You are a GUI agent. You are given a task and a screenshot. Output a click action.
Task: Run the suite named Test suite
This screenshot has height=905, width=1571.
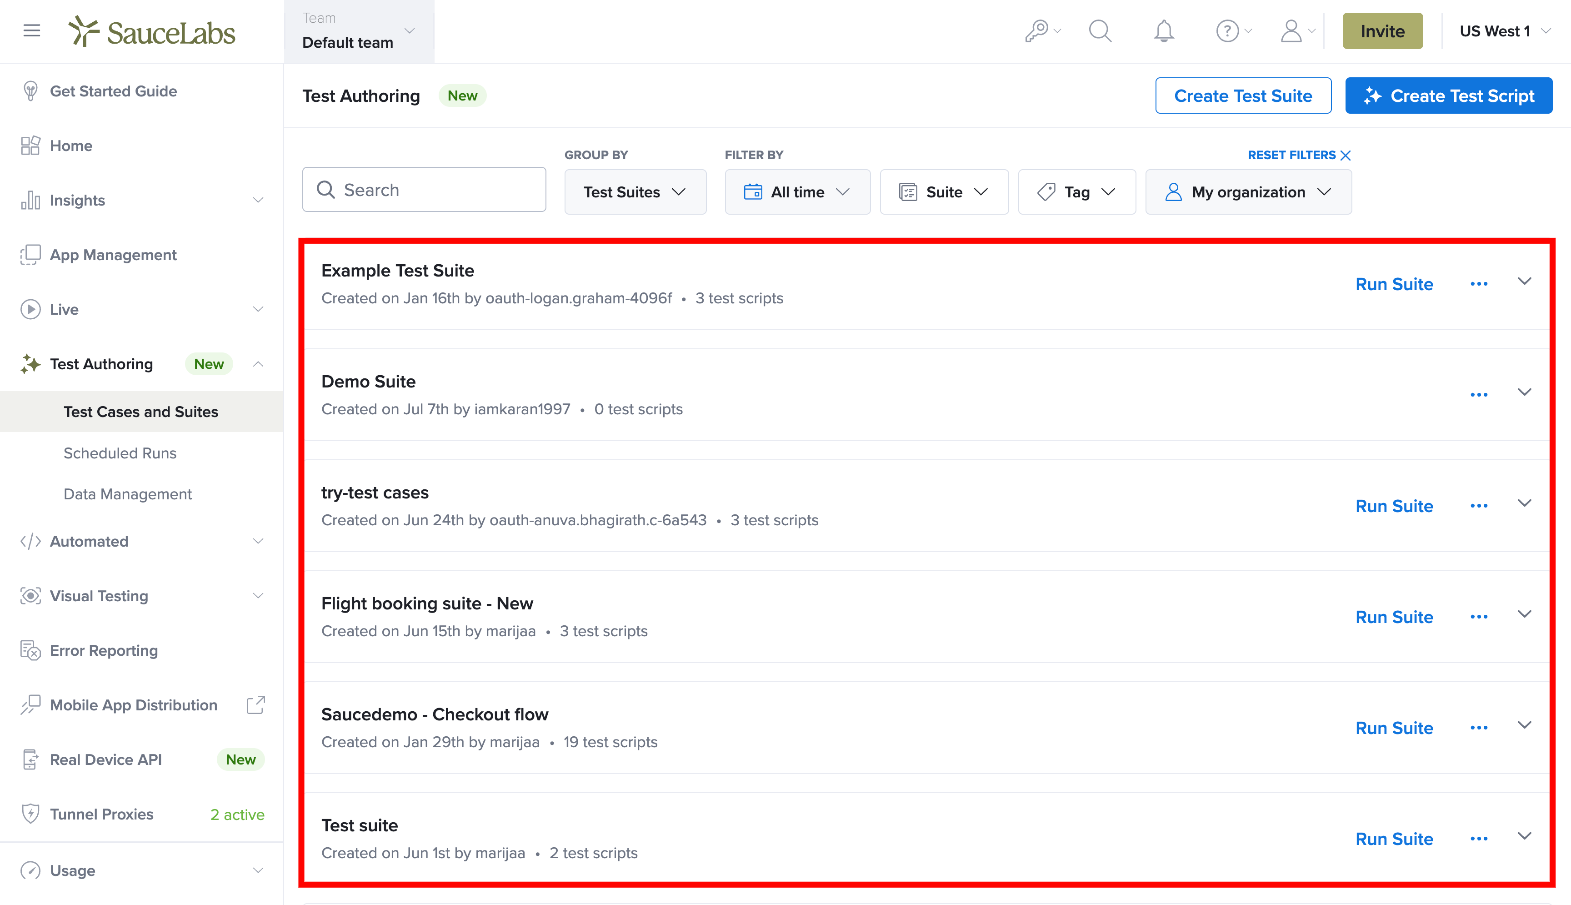(x=1394, y=839)
